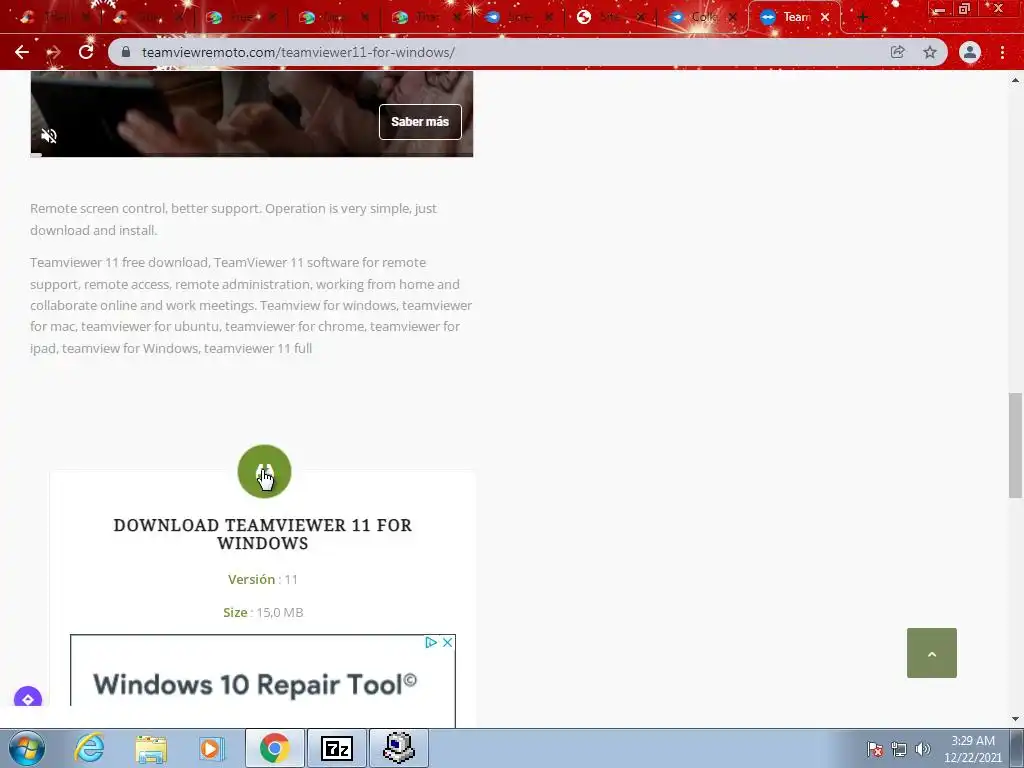The image size is (1024, 768).
Task: Click the browser forward arrow
Action: click(x=54, y=52)
